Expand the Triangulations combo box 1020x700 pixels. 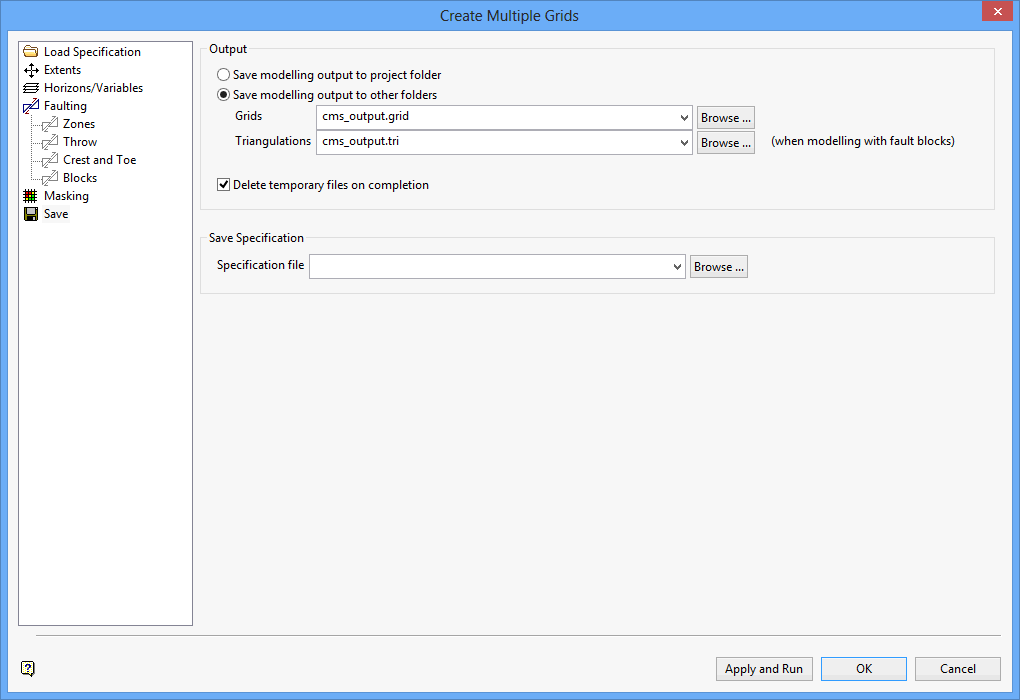click(685, 141)
